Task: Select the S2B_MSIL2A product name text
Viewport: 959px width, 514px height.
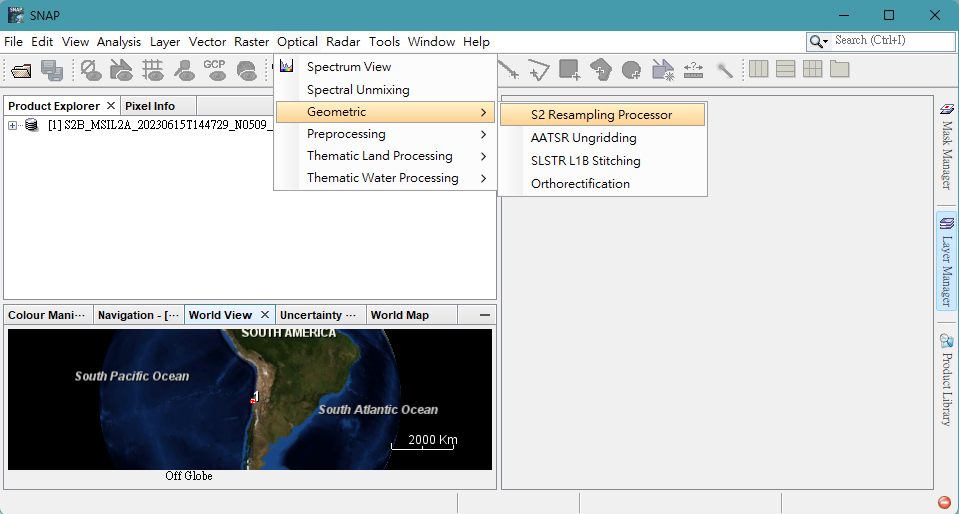Action: [159, 125]
